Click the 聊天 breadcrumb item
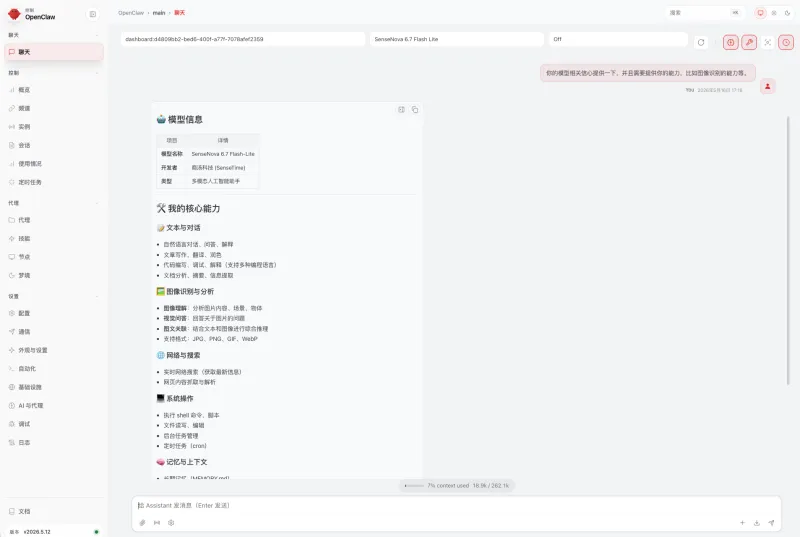 tap(180, 13)
